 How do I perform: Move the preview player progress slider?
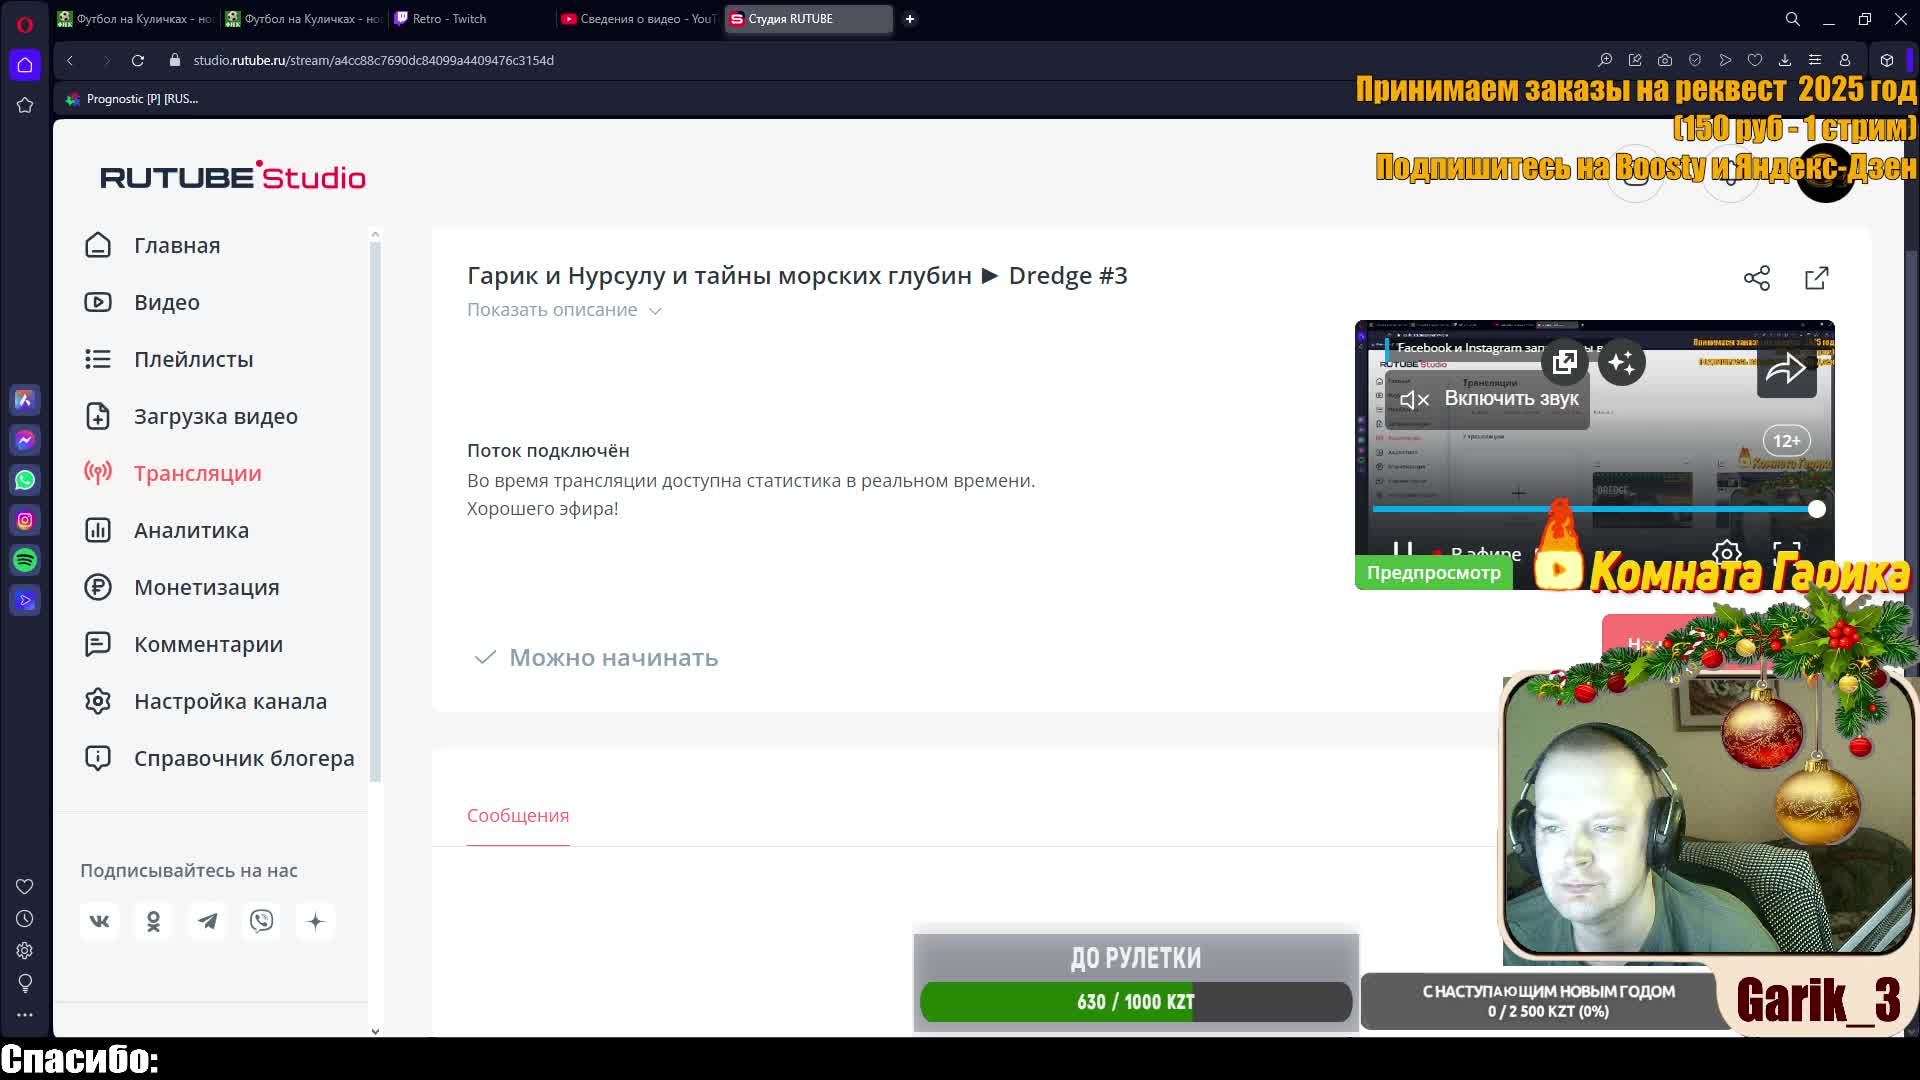tap(1816, 509)
